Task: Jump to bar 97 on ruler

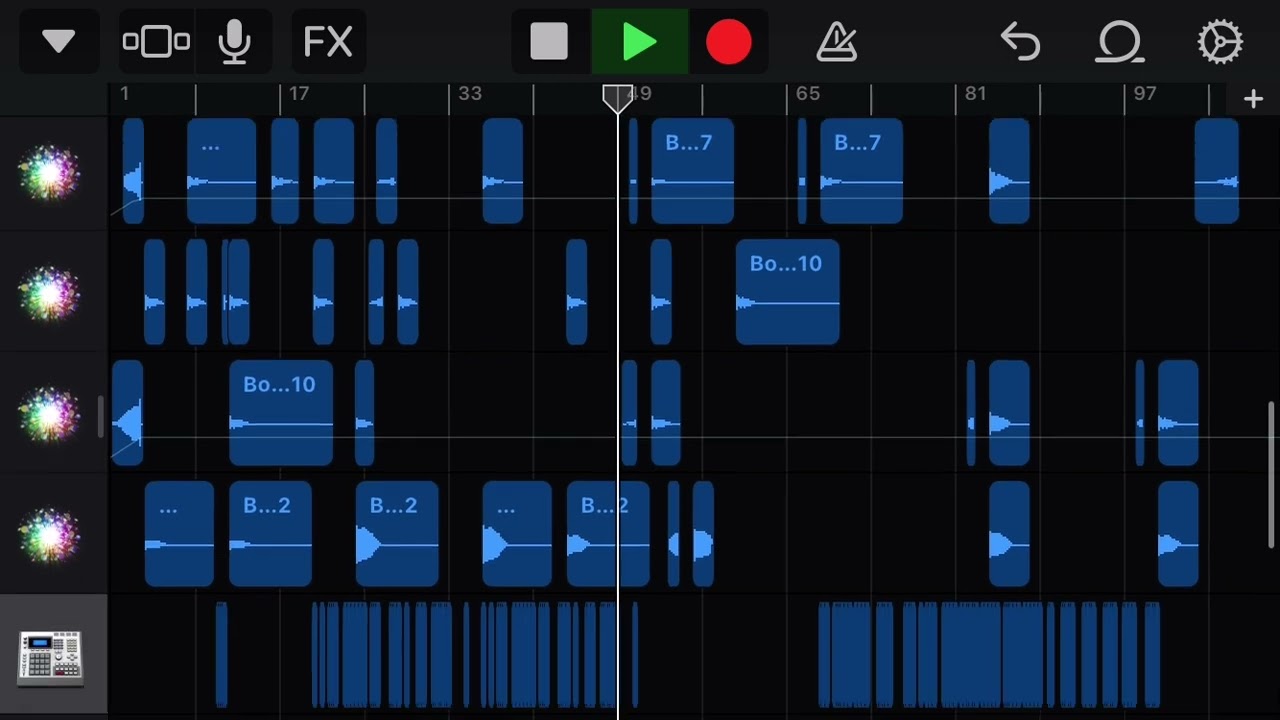Action: pos(1144,94)
